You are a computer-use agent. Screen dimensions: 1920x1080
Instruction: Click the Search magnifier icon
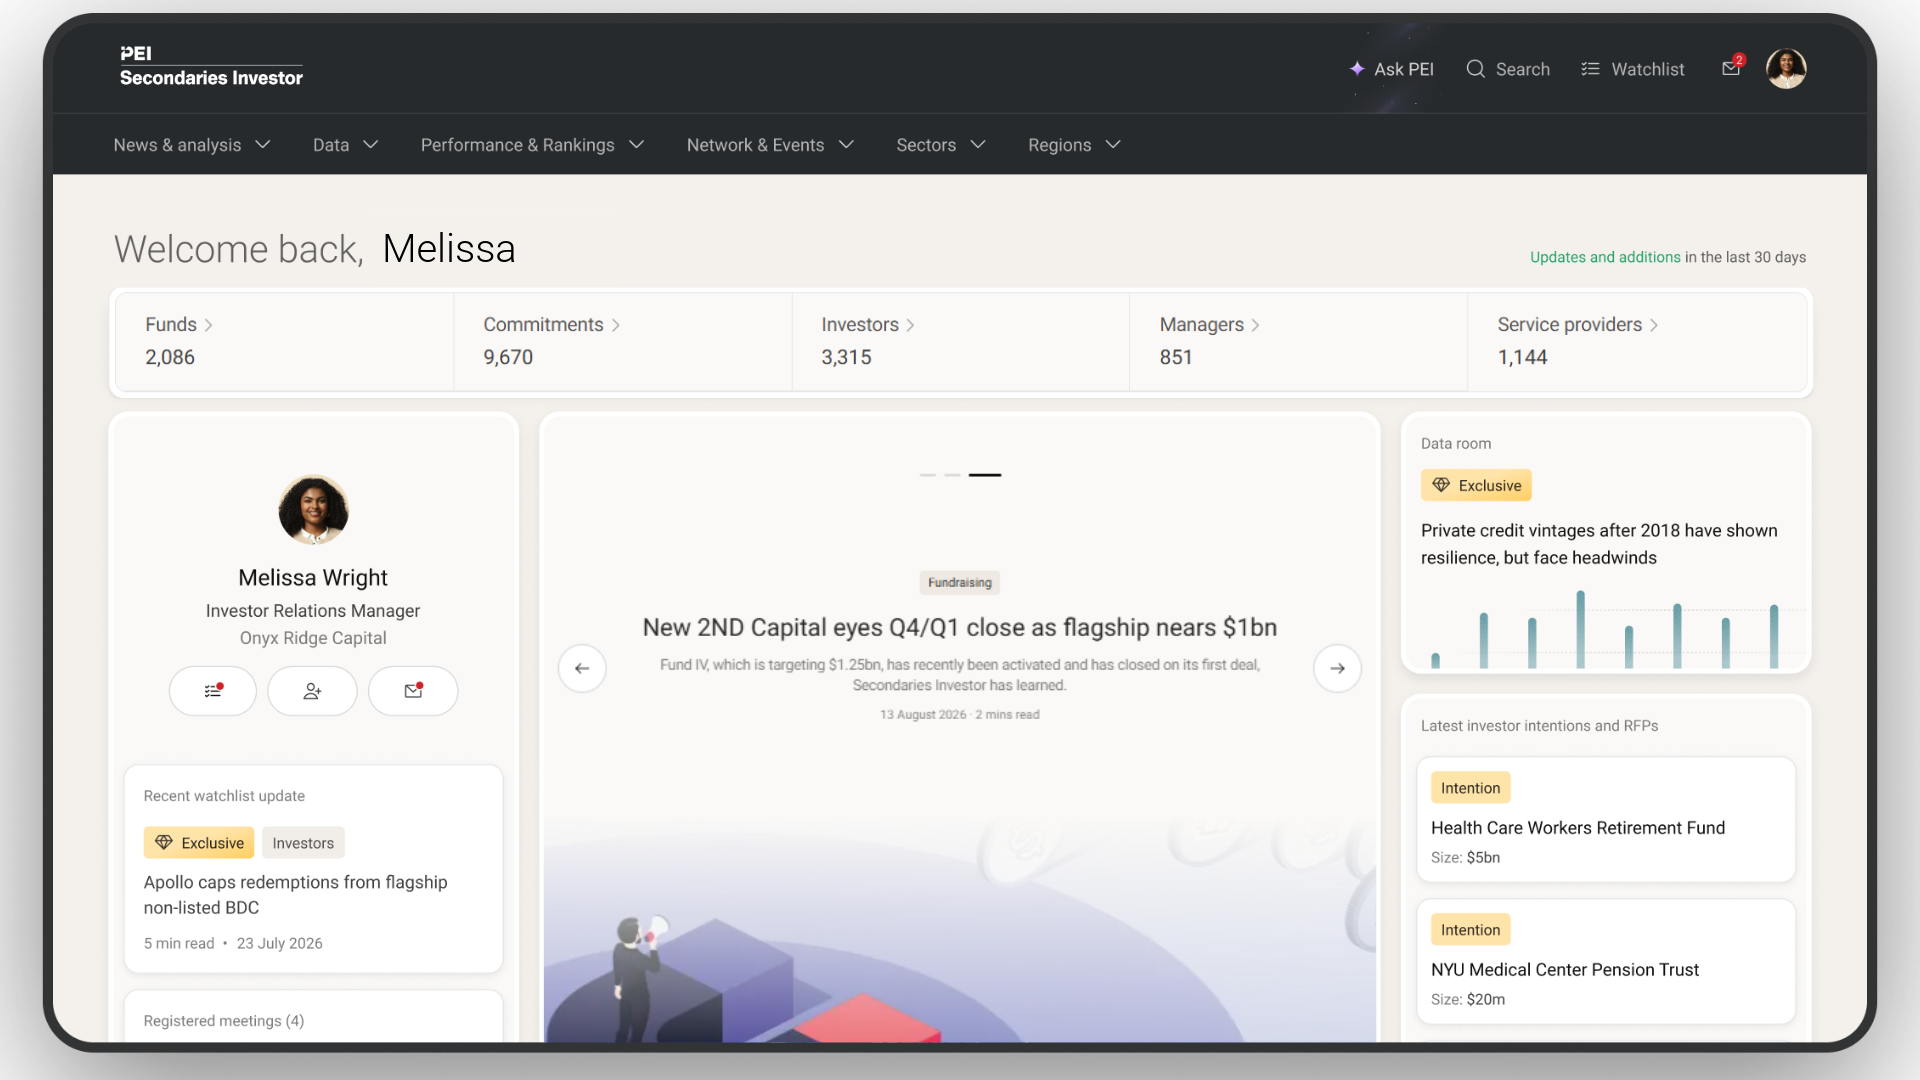click(x=1475, y=69)
